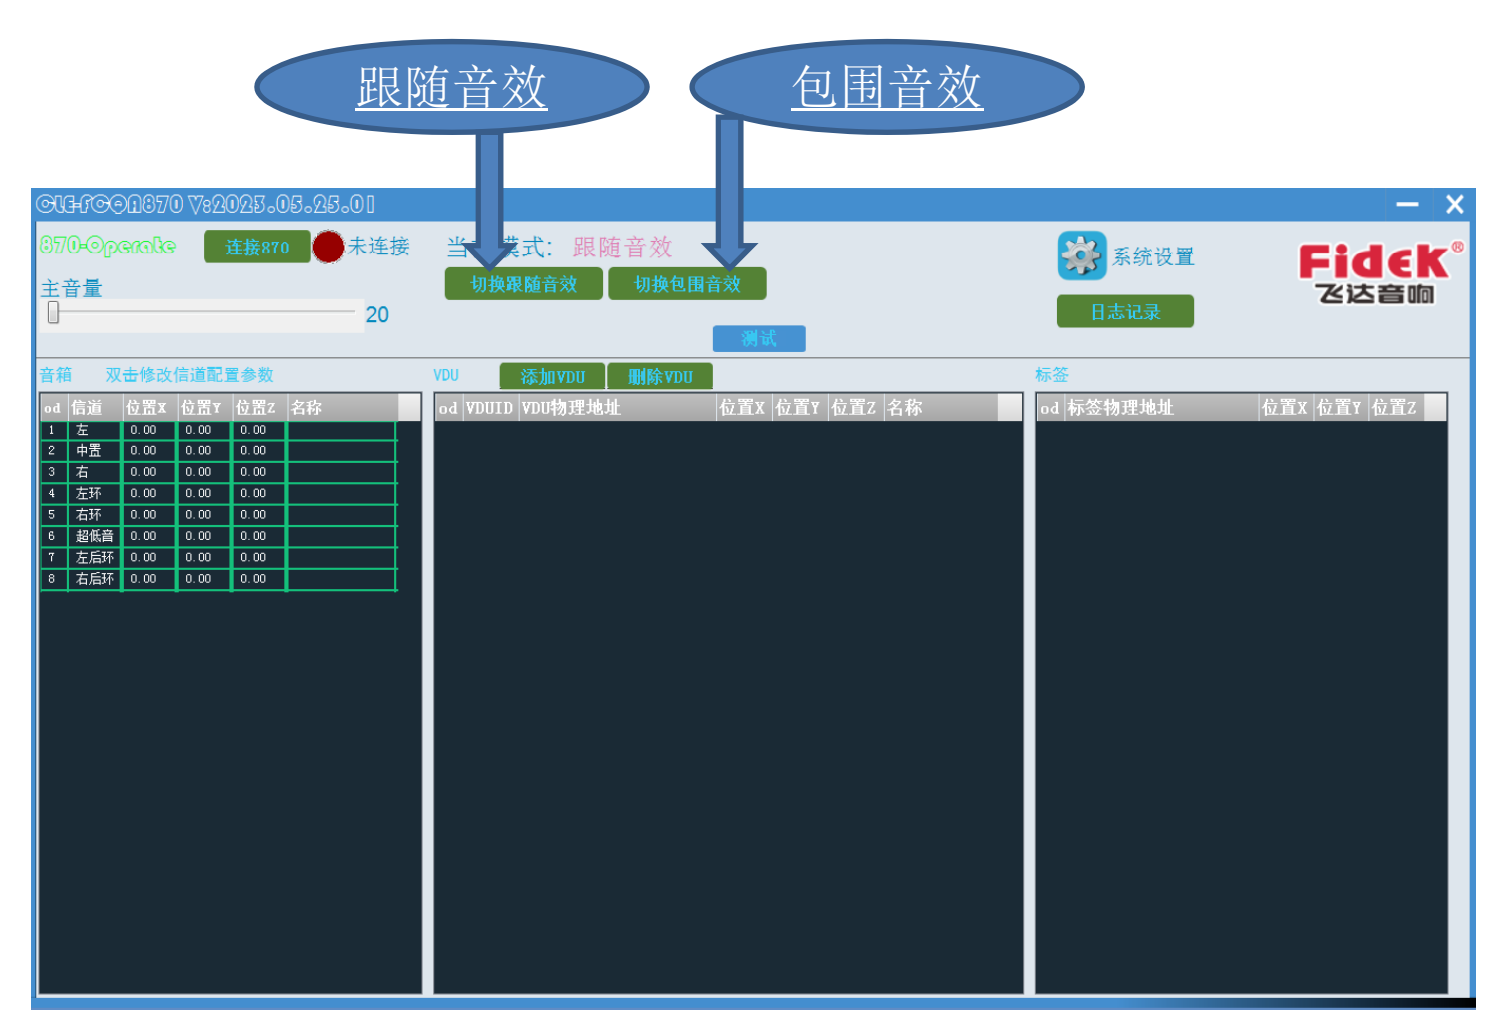Click the 删除VDU button

coord(660,376)
